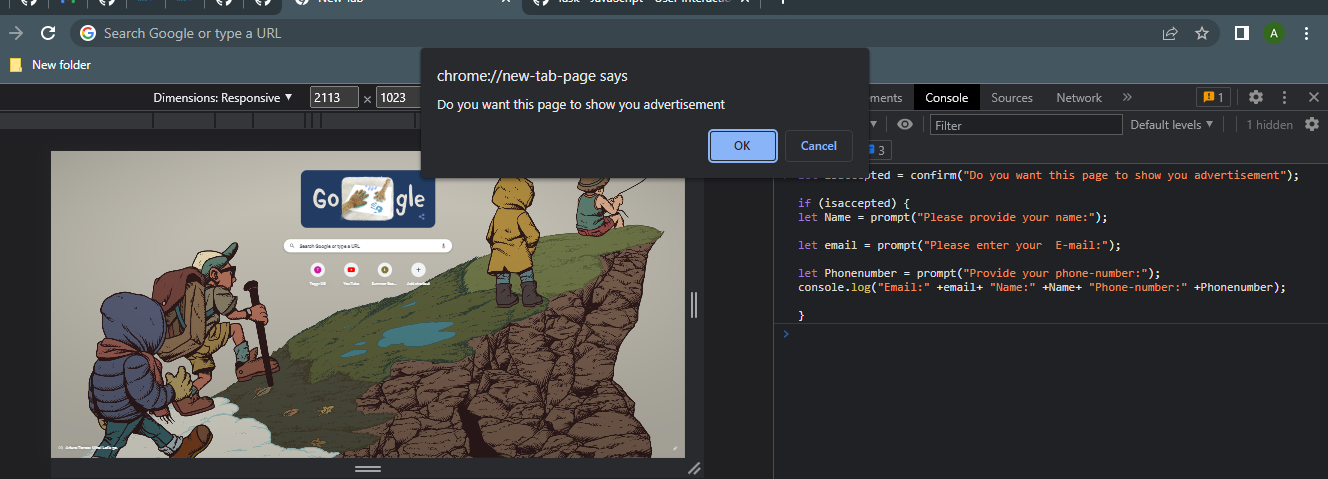The height and width of the screenshot is (479, 1328).
Task: Open the Default levels dropdown
Action: [1171, 125]
